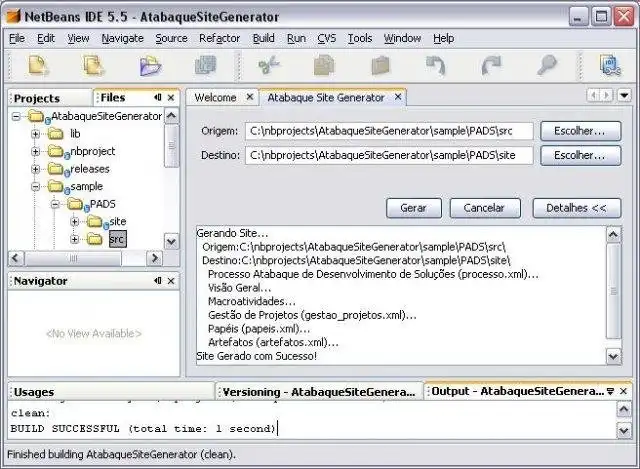
Task: Close the Files panel
Action: coord(171,98)
